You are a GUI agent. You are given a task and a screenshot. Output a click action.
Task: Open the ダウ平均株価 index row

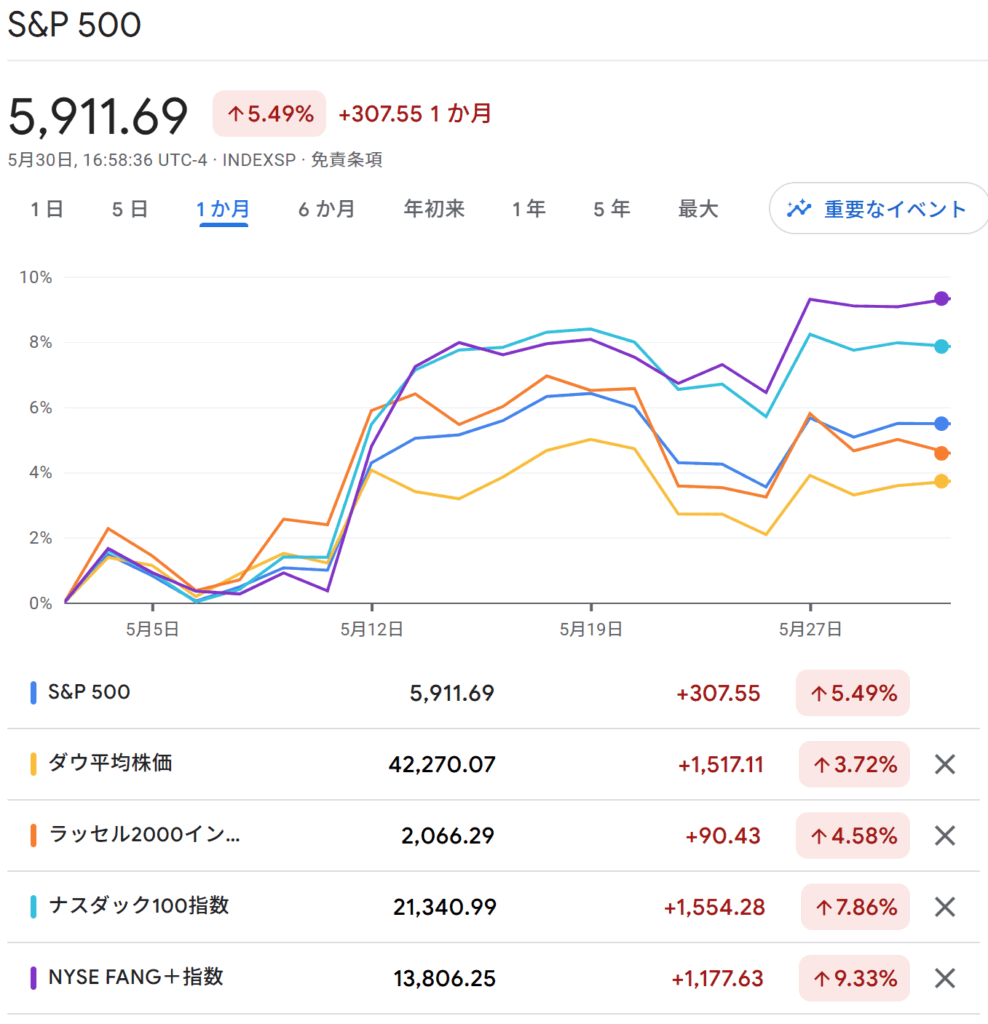[x=494, y=764]
